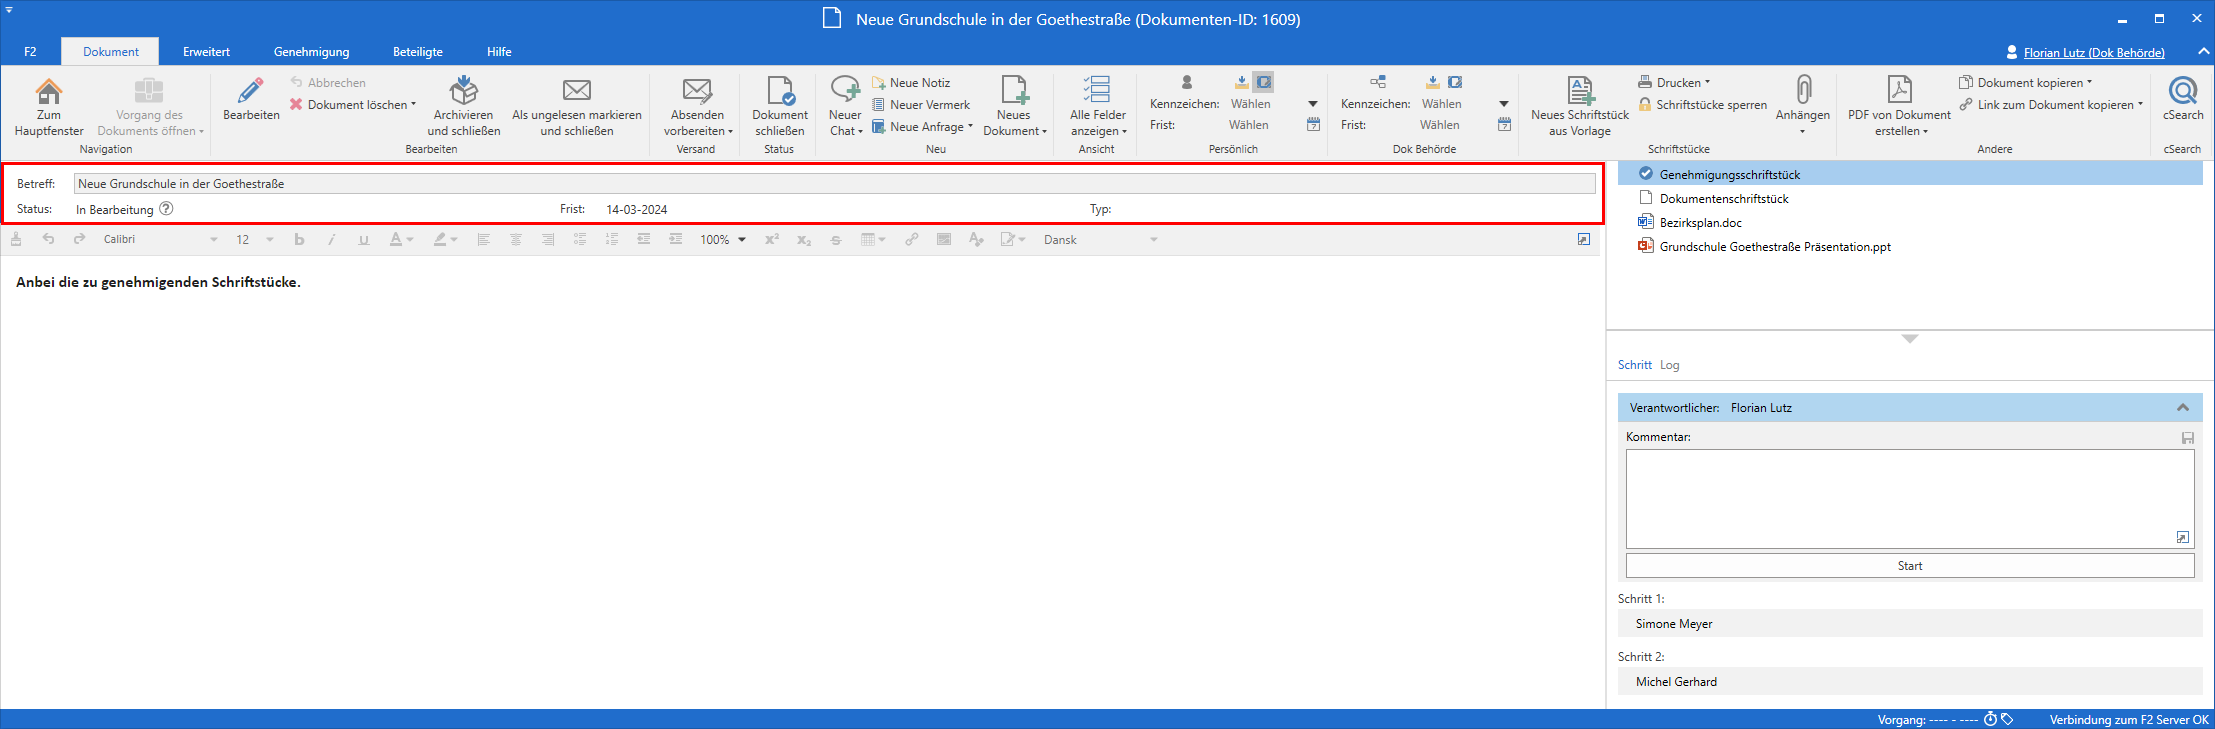Collapse the Verantwortlicher panel chevron
This screenshot has height=729, width=2215.
point(2183,408)
